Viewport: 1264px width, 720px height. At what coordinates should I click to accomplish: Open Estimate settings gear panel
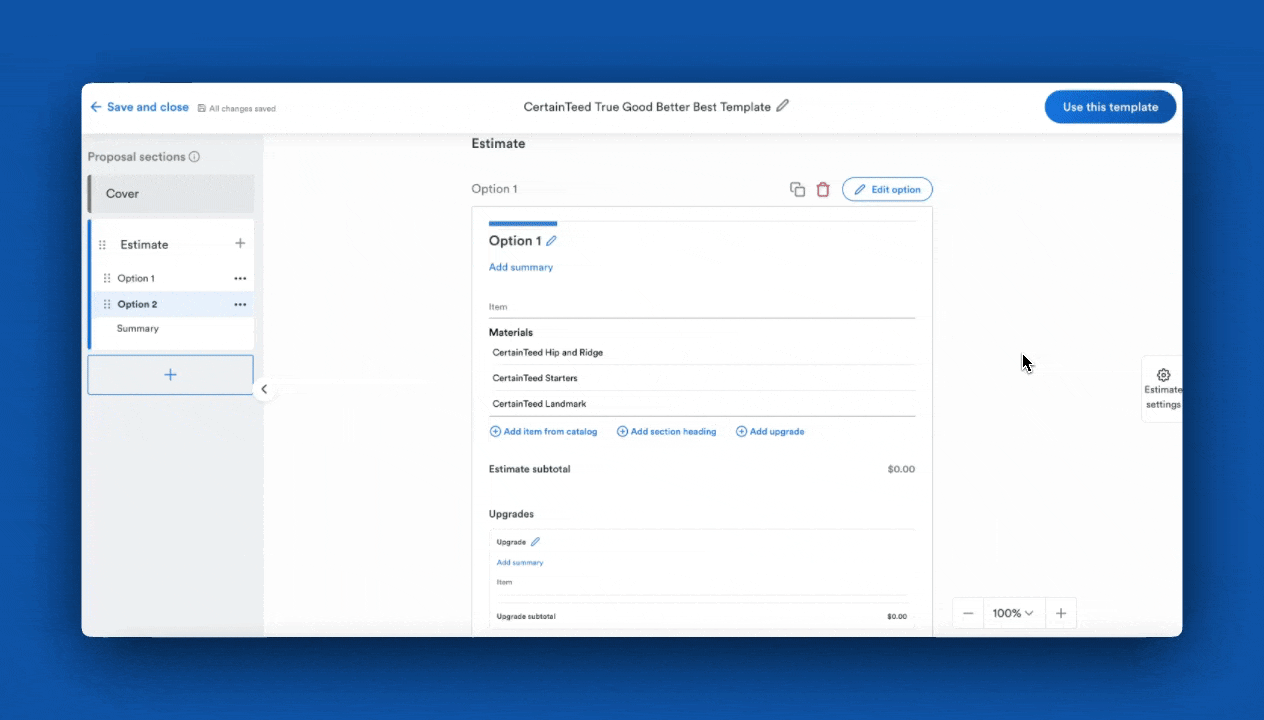1163,389
